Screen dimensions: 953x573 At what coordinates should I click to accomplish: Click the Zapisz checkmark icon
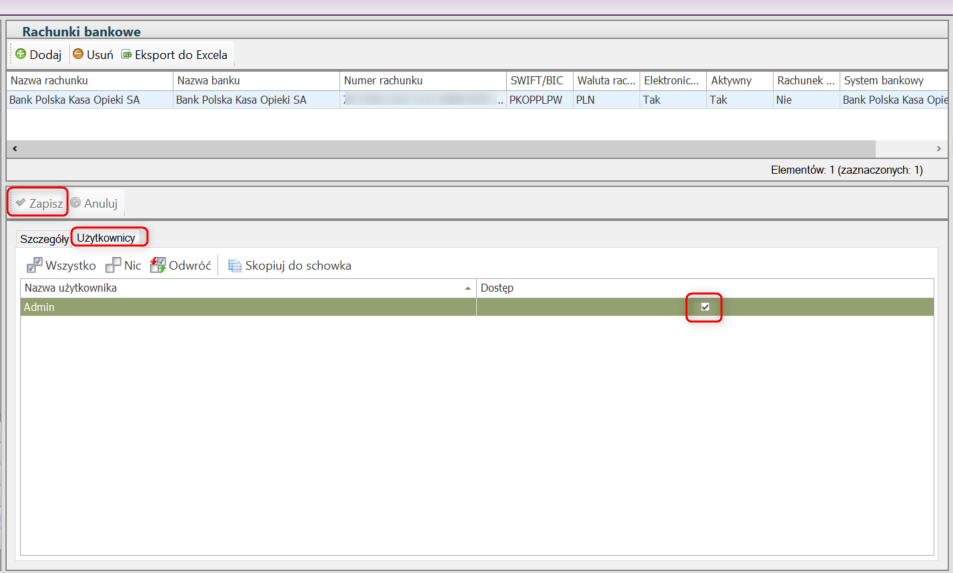(x=21, y=202)
